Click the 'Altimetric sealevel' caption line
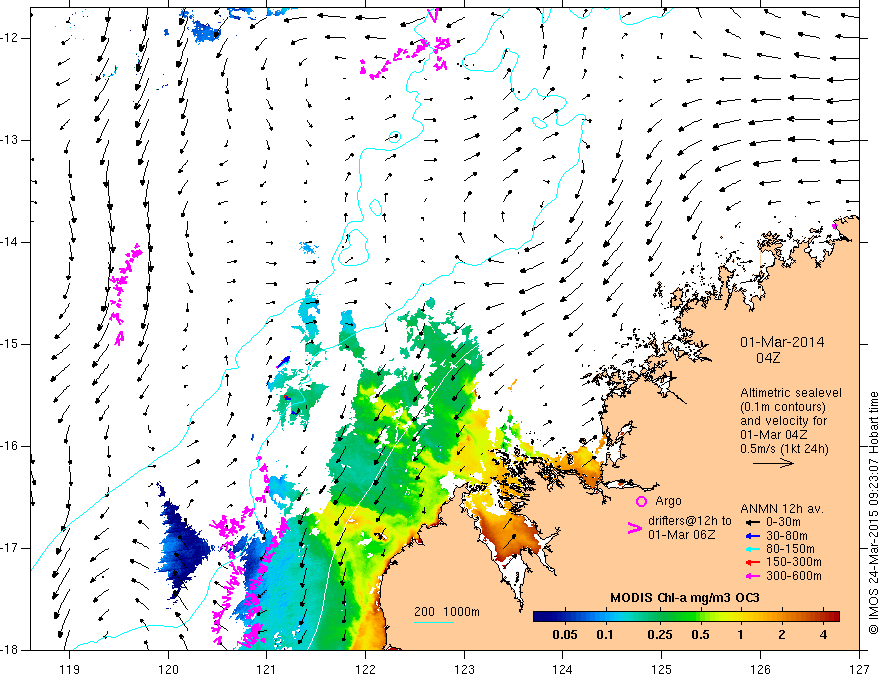 (x=791, y=393)
